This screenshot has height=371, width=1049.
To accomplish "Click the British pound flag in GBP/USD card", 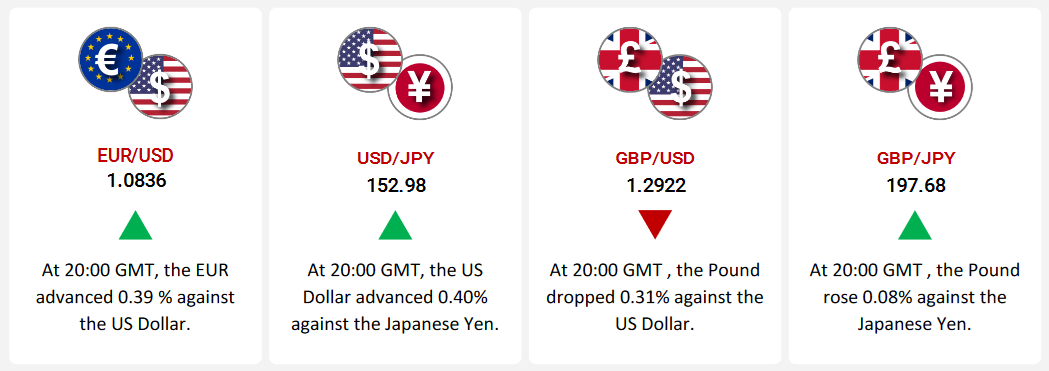I will (x=630, y=59).
